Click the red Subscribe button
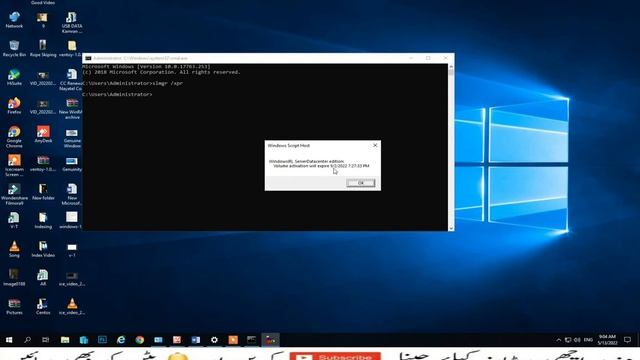The width and height of the screenshot is (640, 360). coord(336,356)
